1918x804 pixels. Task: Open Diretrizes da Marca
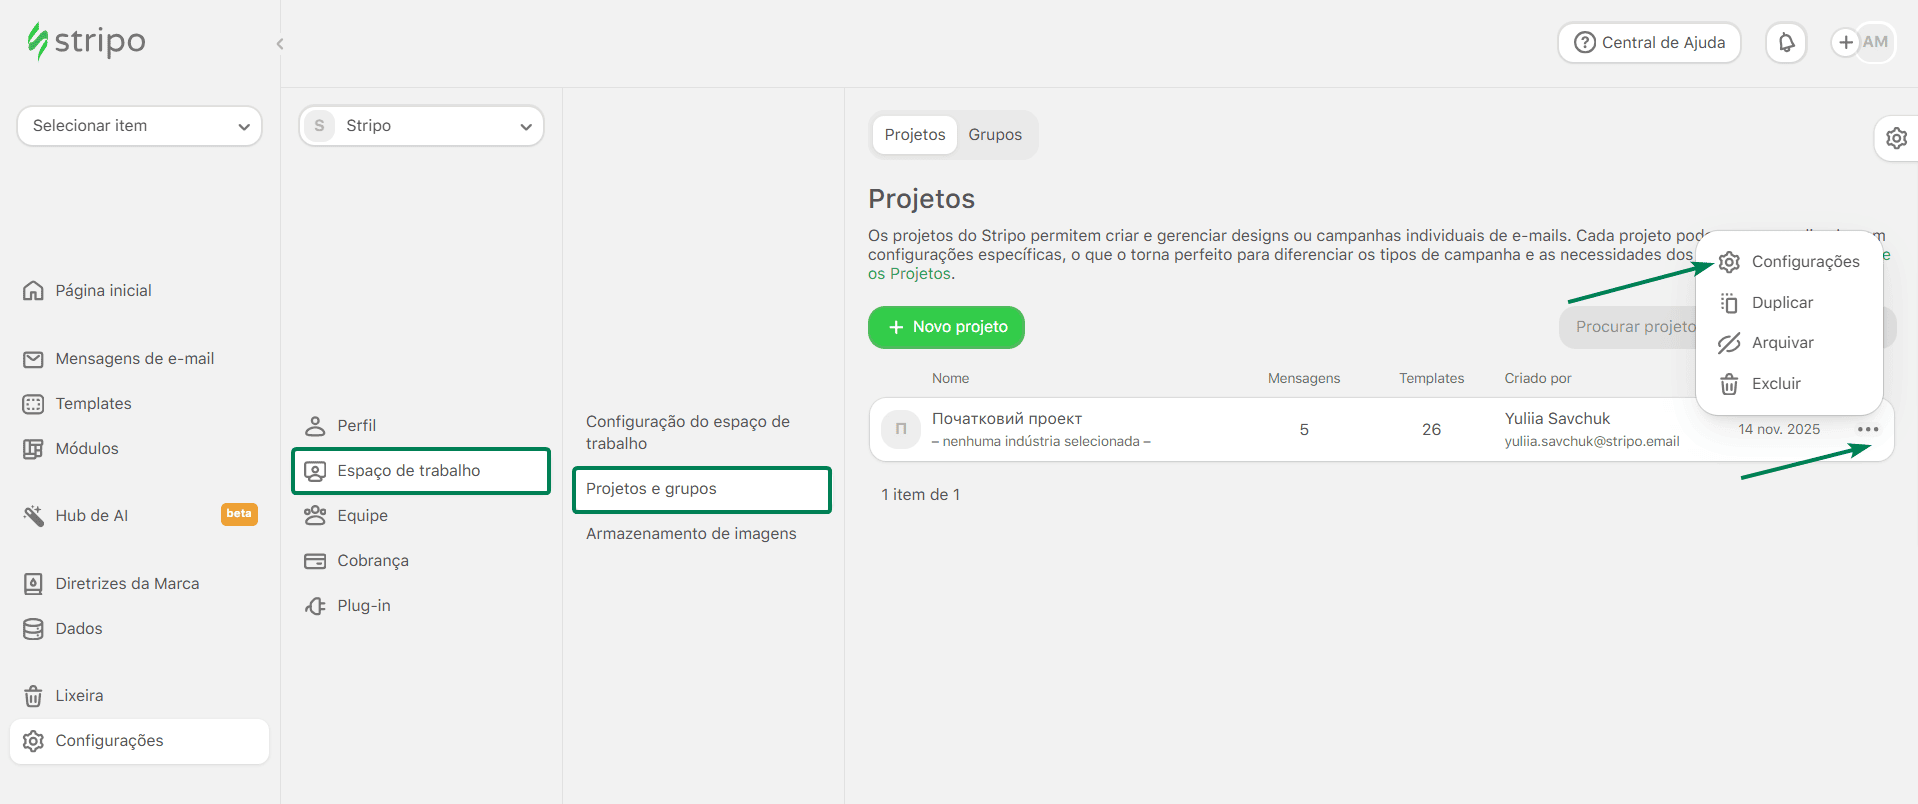click(x=127, y=584)
